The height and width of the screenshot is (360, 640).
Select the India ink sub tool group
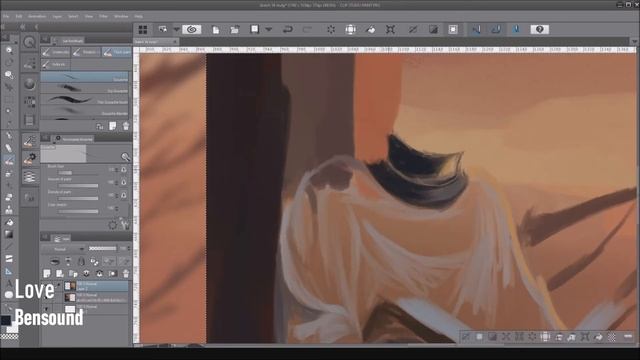tap(56, 64)
